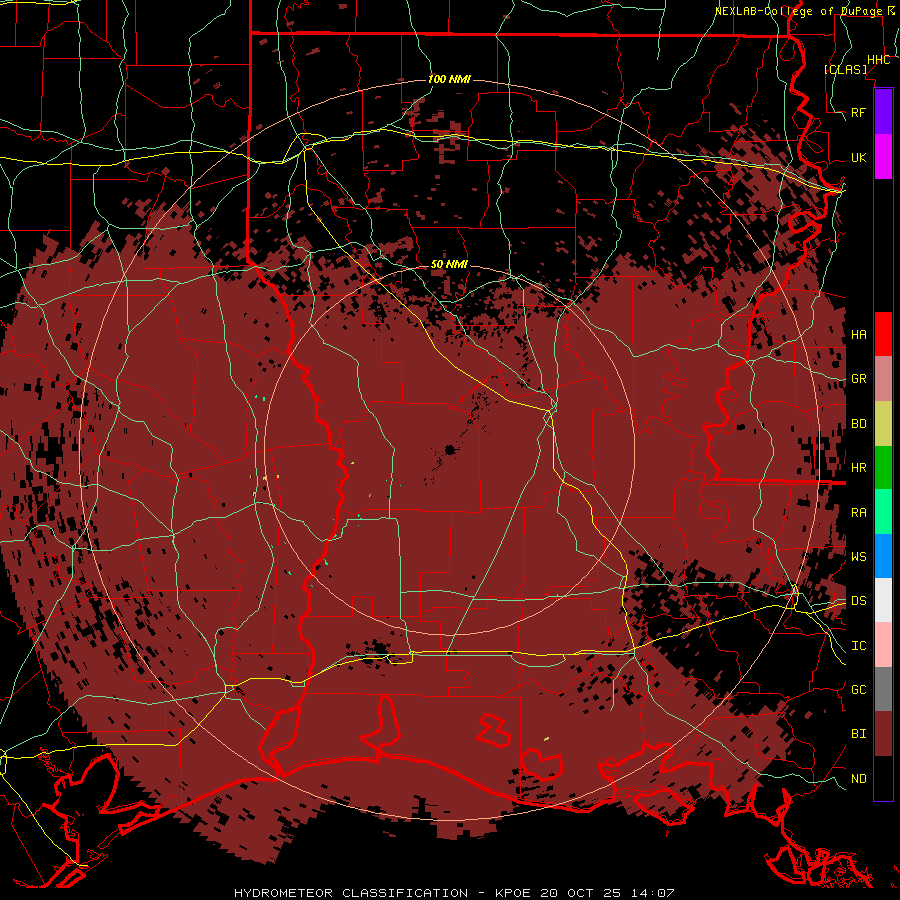Click the "HA" legend label
Screen dimensions: 900x900
pyautogui.click(x=858, y=335)
